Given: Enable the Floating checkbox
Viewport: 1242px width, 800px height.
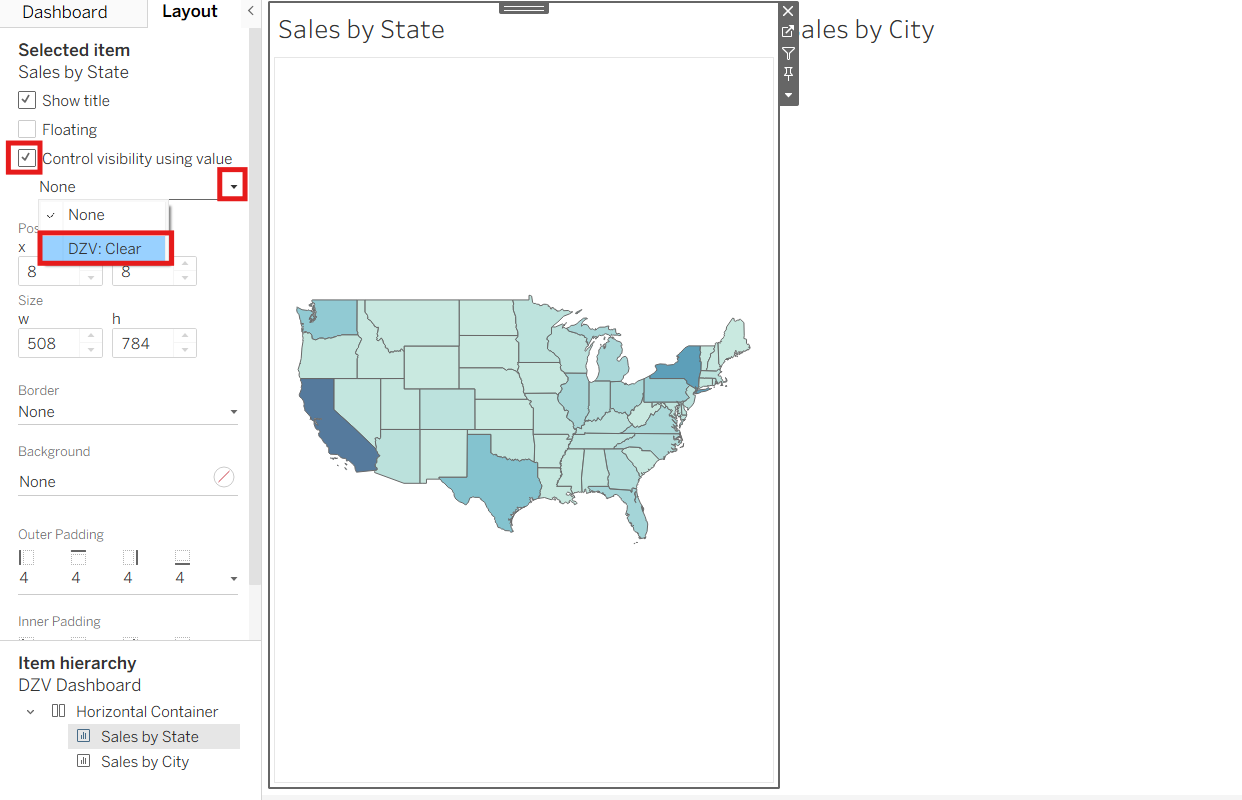Looking at the screenshot, I should [27, 129].
